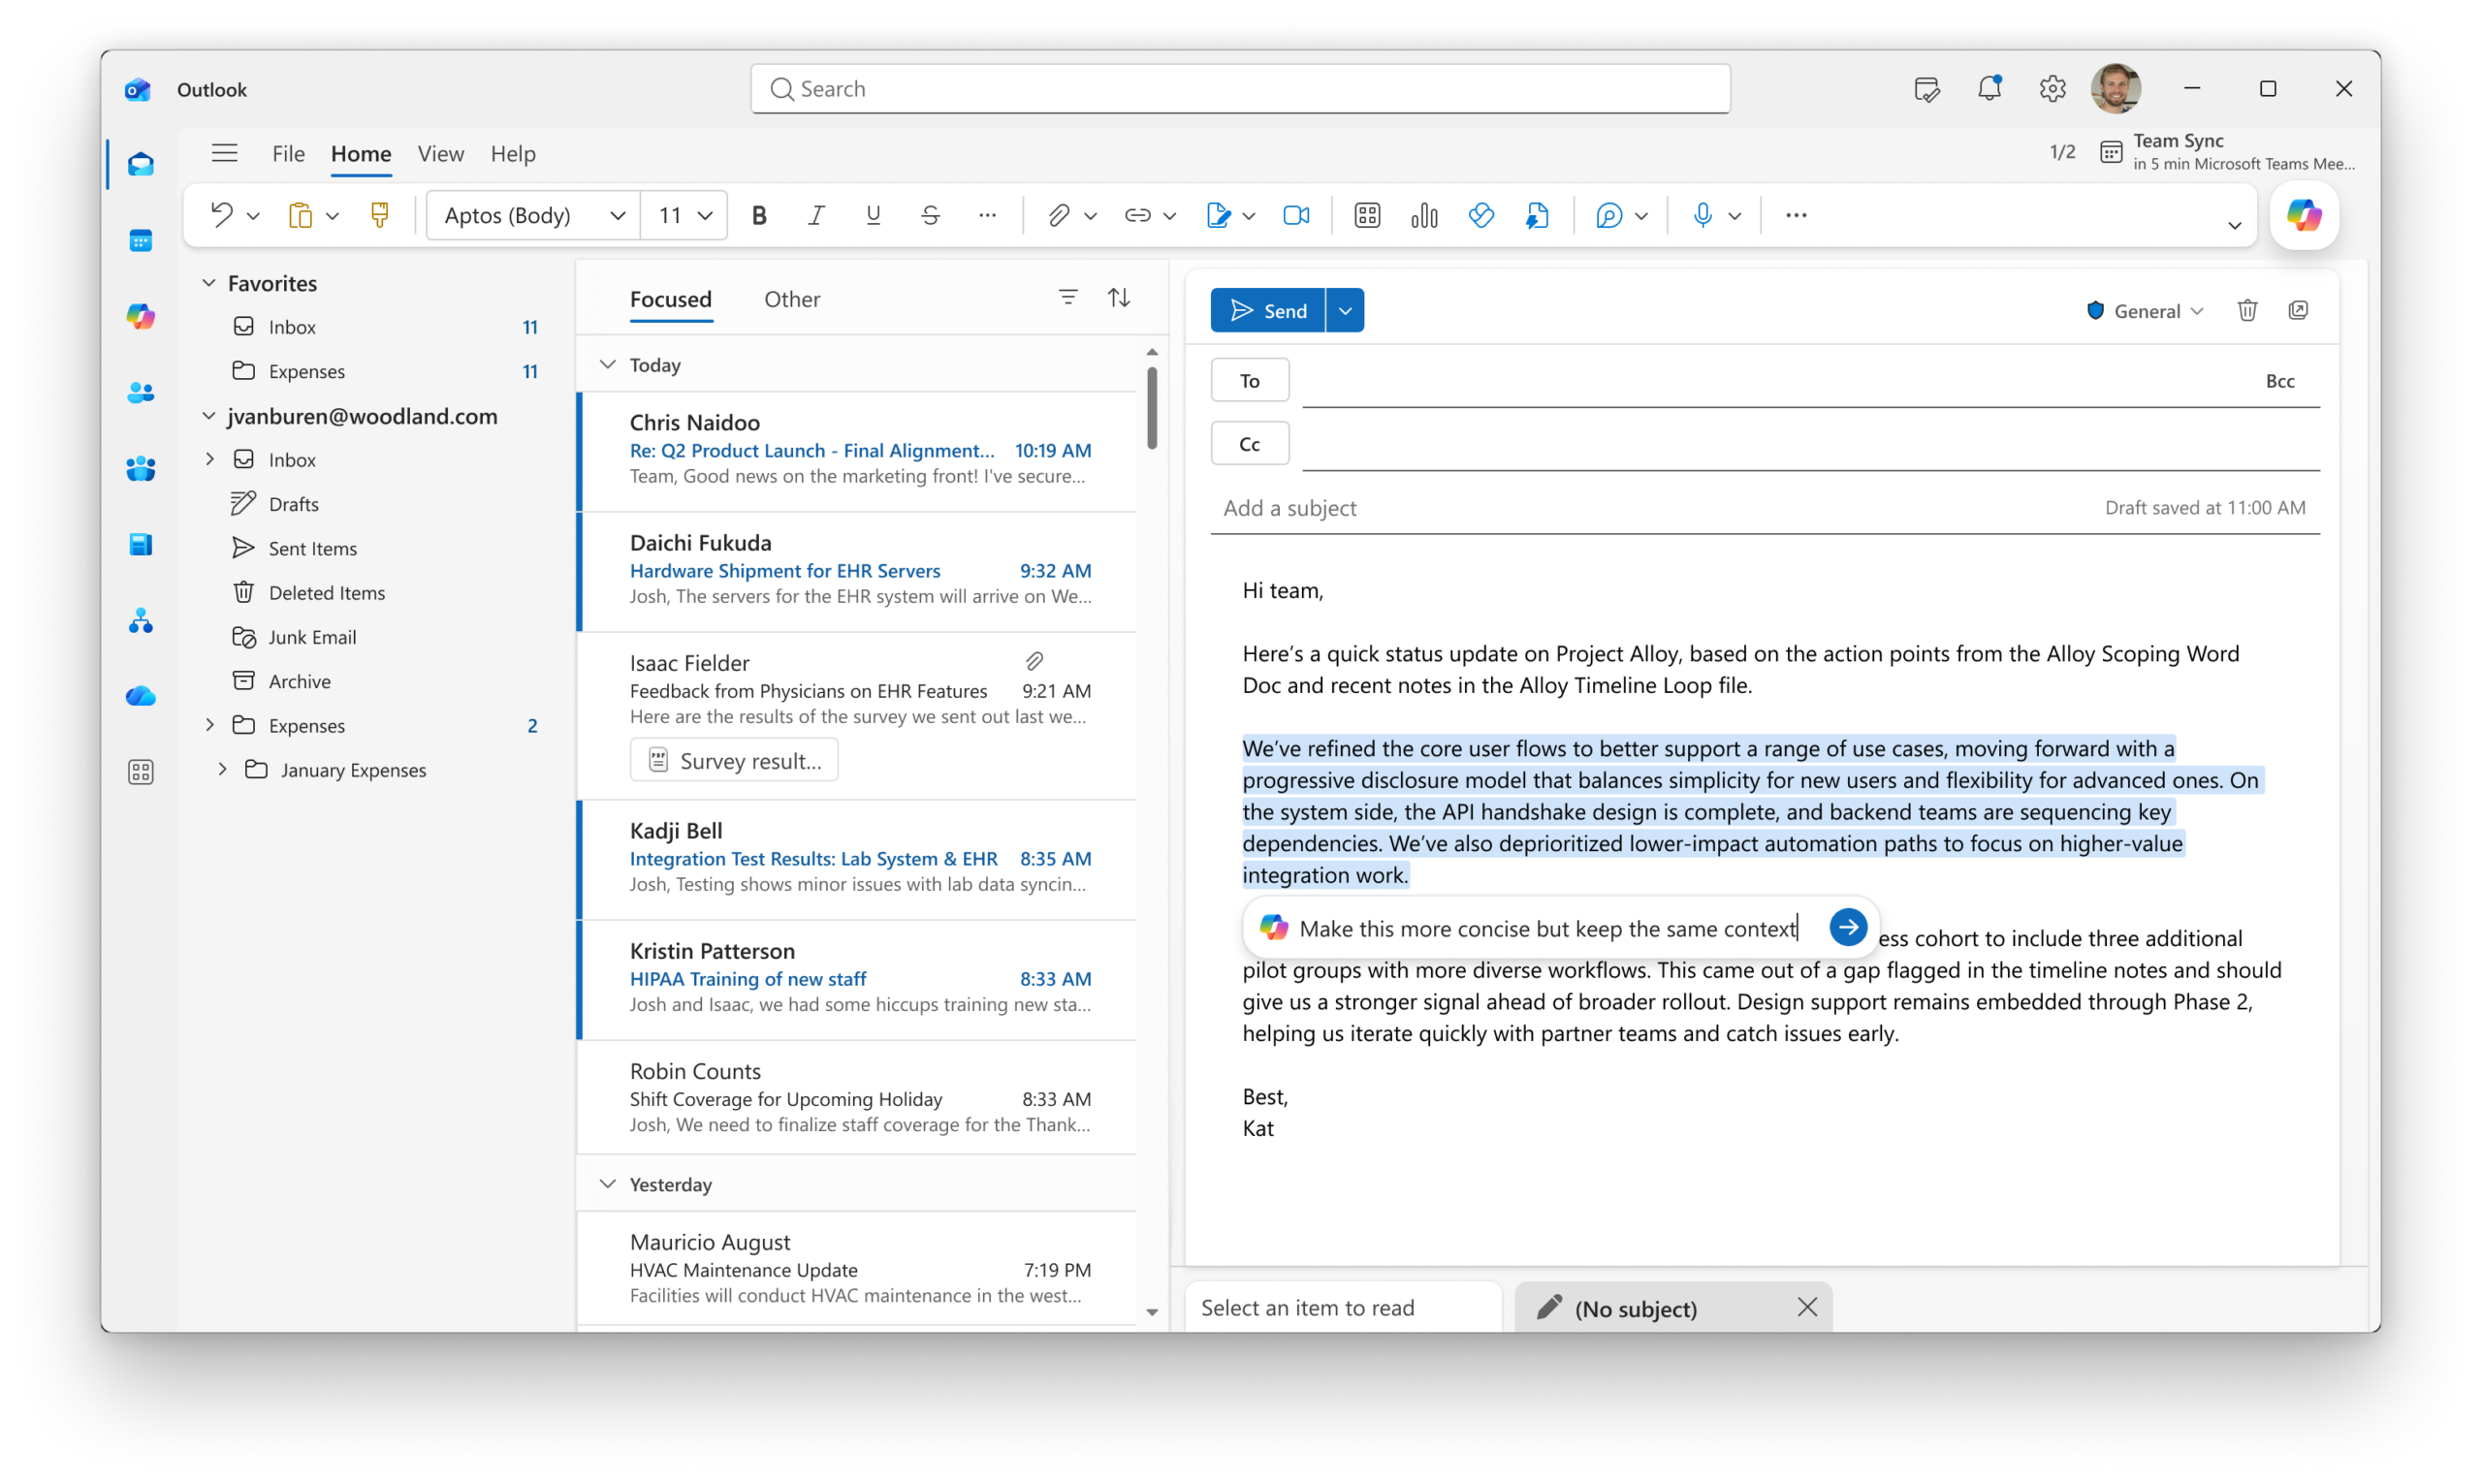Select the View ribbon tab
The image size is (2482, 1484).
440,153
